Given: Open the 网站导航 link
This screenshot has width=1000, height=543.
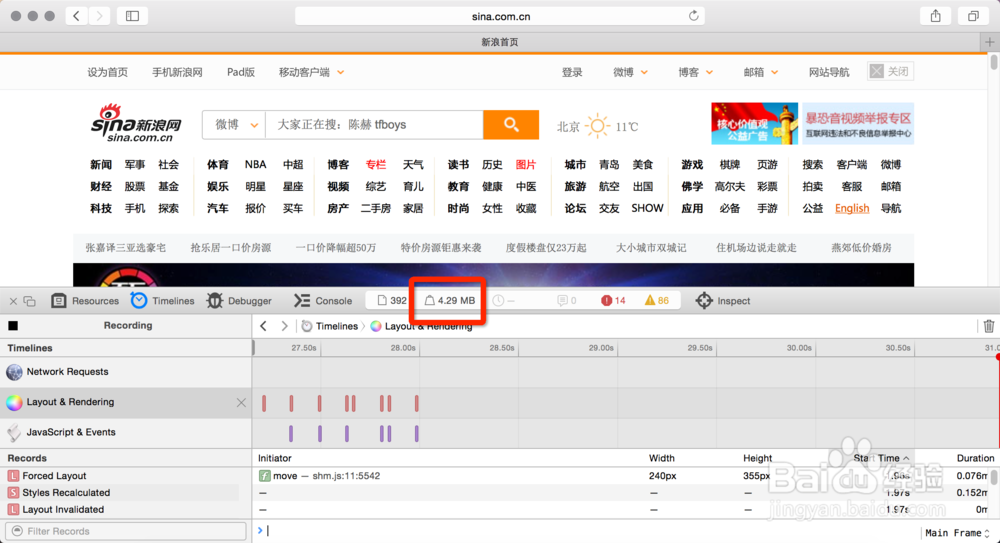Looking at the screenshot, I should 828,72.
